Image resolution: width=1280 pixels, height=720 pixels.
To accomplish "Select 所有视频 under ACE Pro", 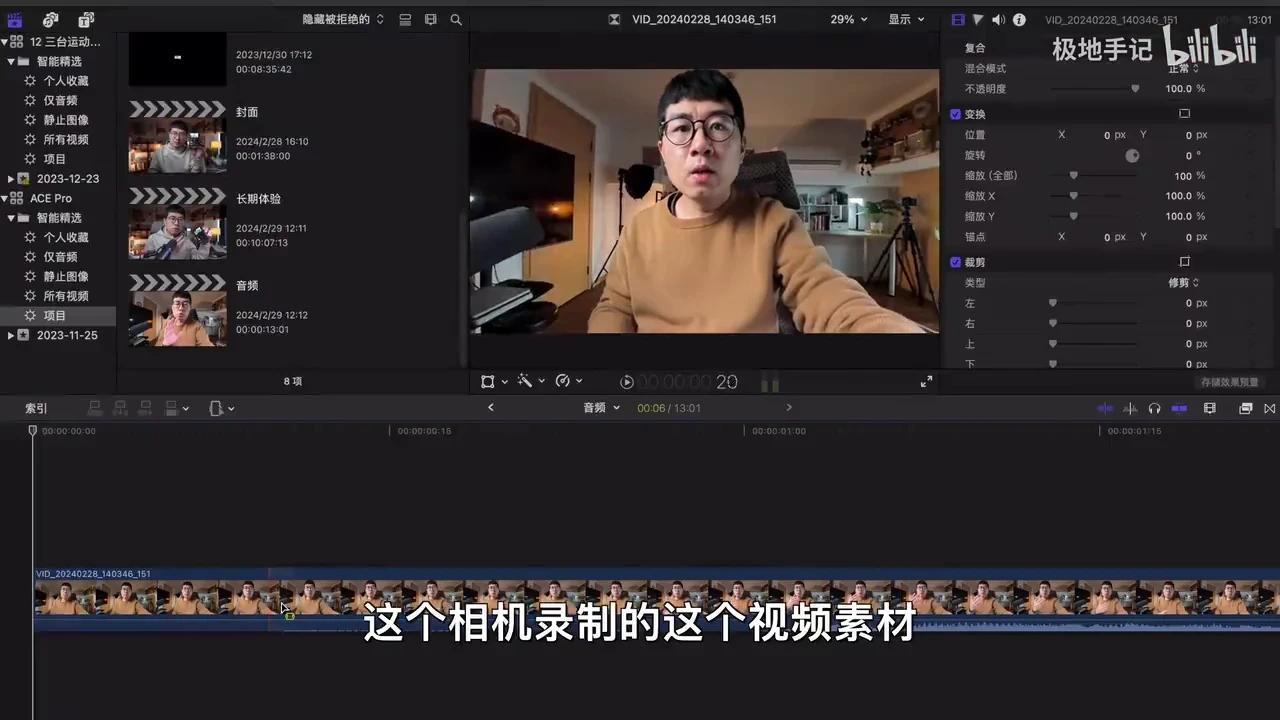I will tap(66, 296).
